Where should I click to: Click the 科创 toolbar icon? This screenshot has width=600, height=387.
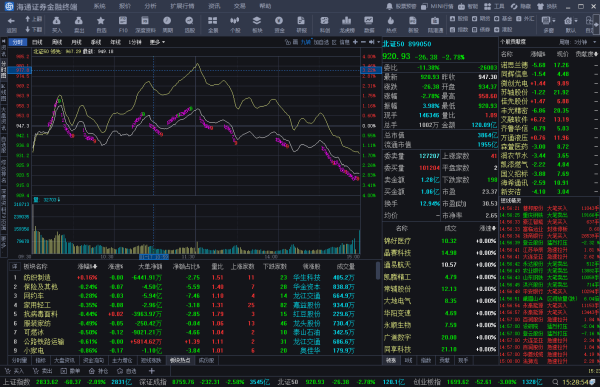(x=324, y=24)
